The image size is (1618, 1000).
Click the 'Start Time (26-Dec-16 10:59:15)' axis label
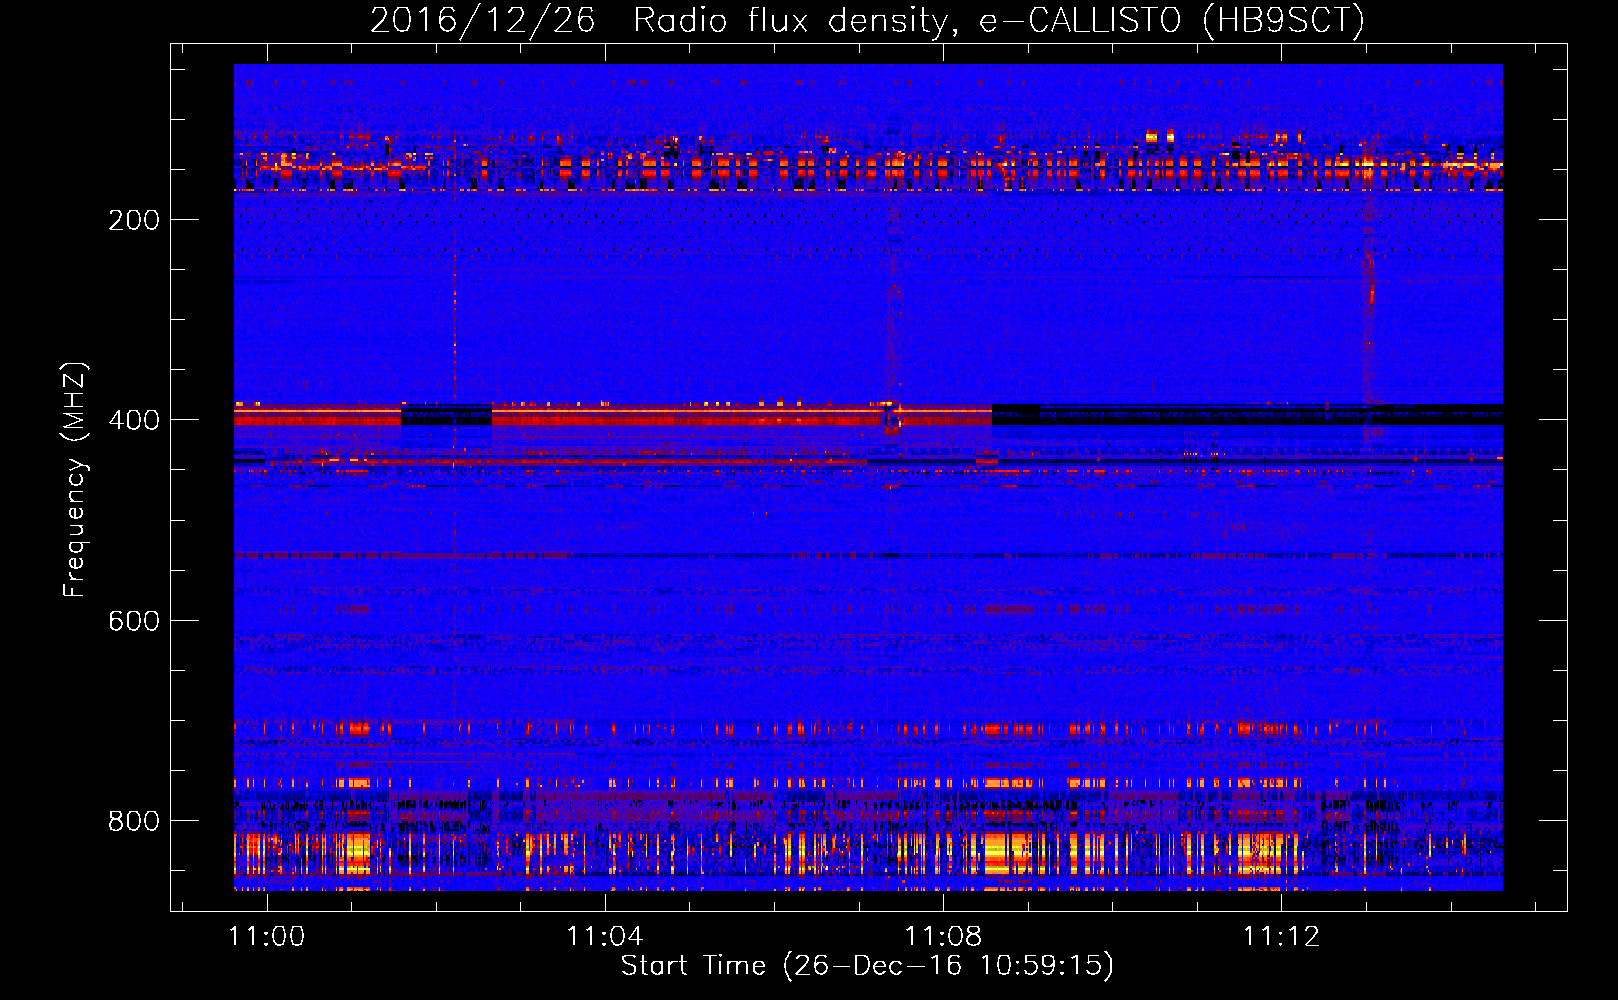pyautogui.click(x=867, y=966)
